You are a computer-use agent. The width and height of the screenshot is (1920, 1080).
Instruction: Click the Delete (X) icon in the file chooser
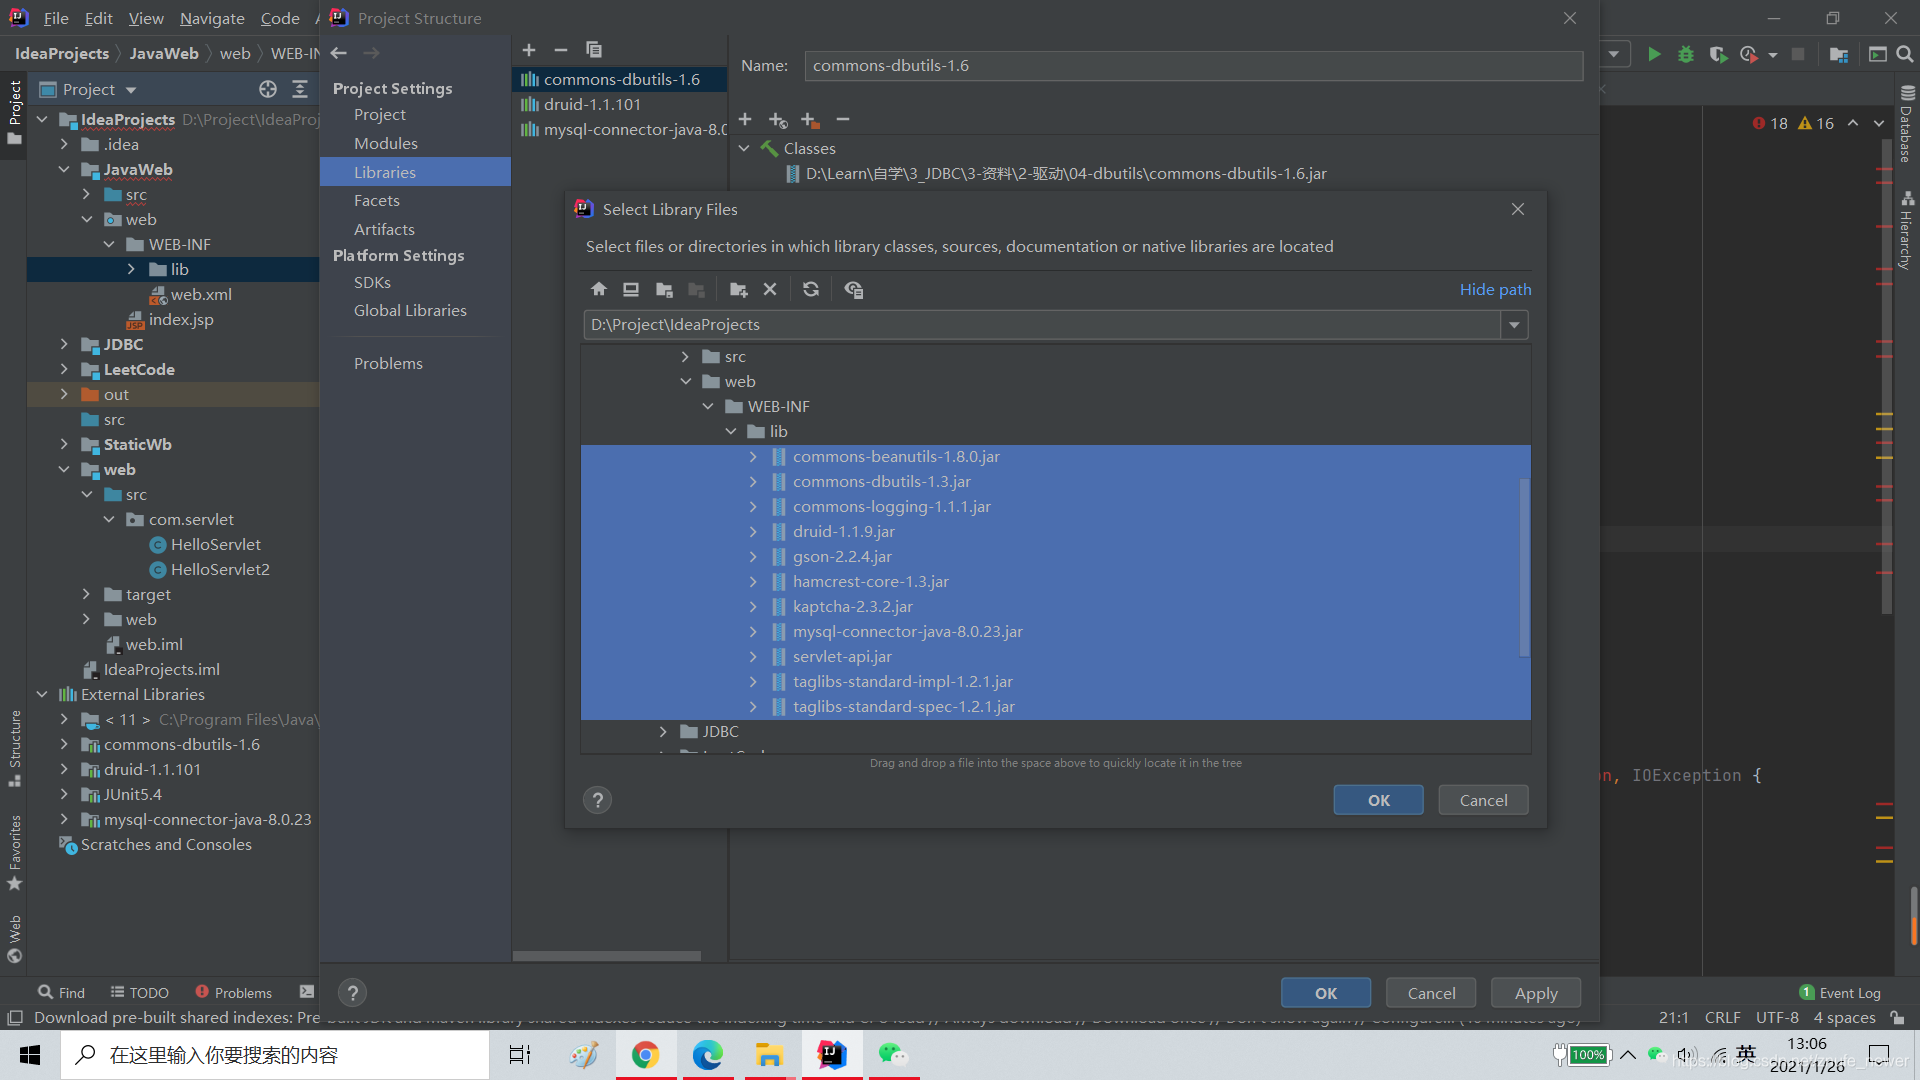pos(770,289)
